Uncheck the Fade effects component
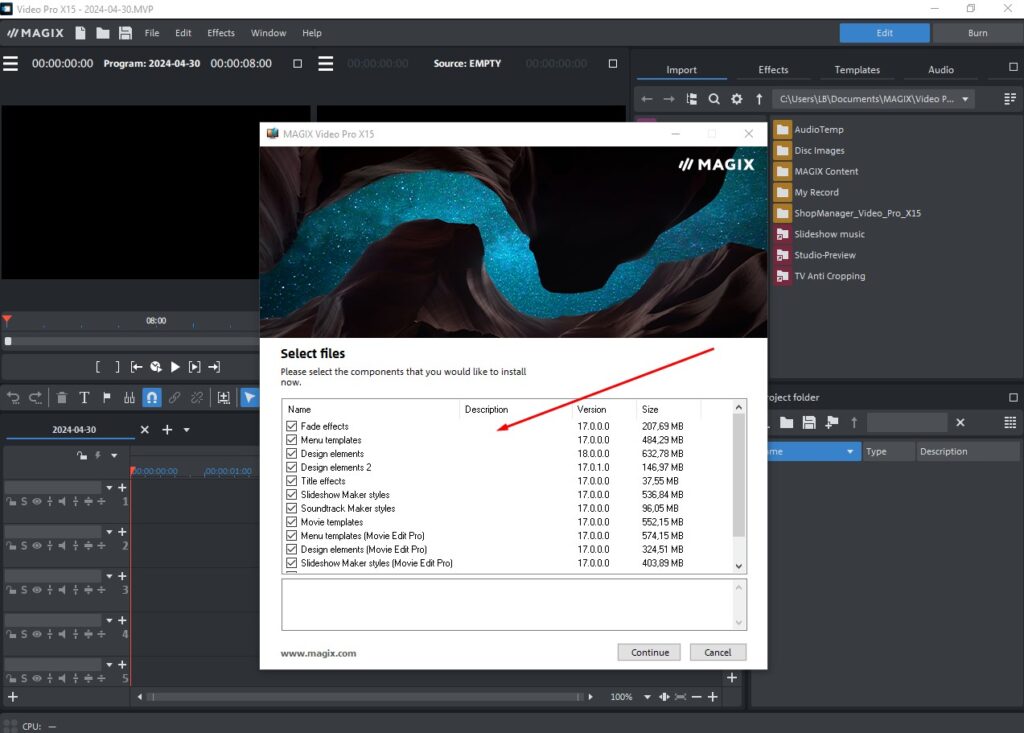 click(290, 425)
